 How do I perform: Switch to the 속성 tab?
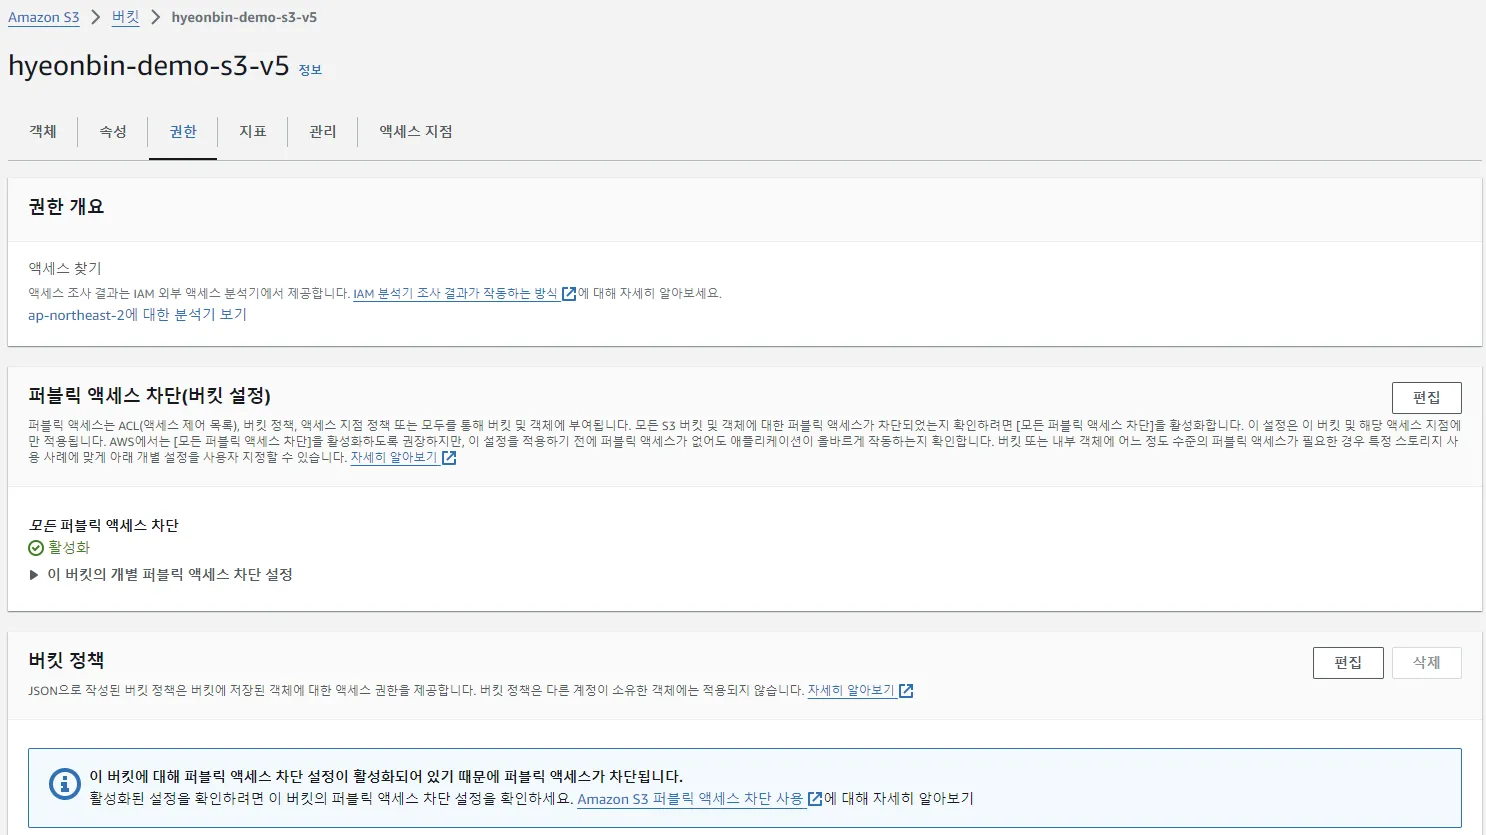[113, 132]
